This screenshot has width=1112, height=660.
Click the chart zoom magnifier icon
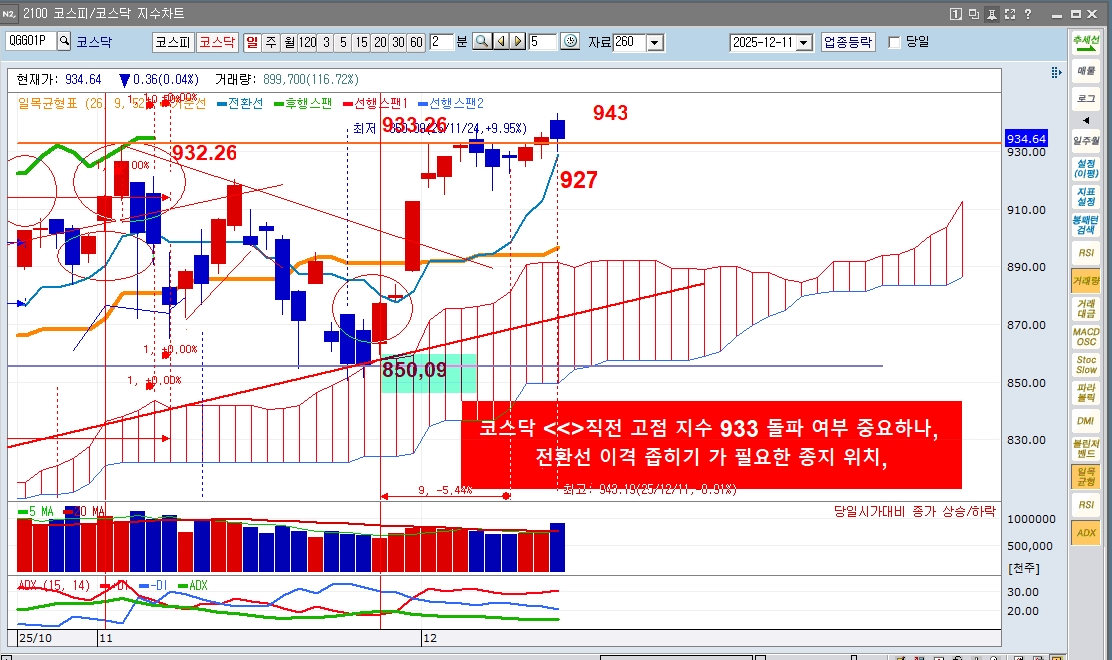click(482, 42)
